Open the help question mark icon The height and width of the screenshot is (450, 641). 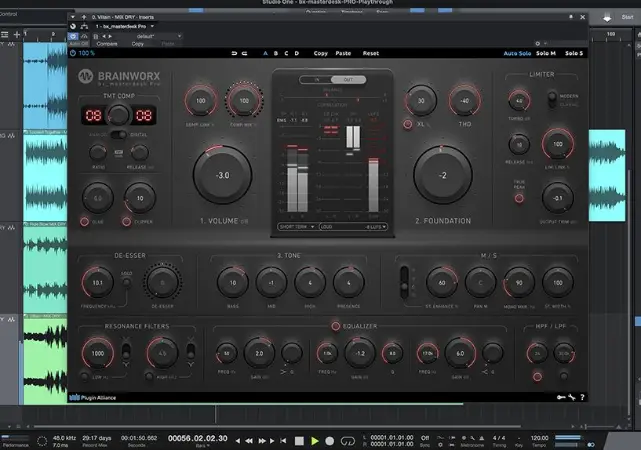(x=583, y=397)
